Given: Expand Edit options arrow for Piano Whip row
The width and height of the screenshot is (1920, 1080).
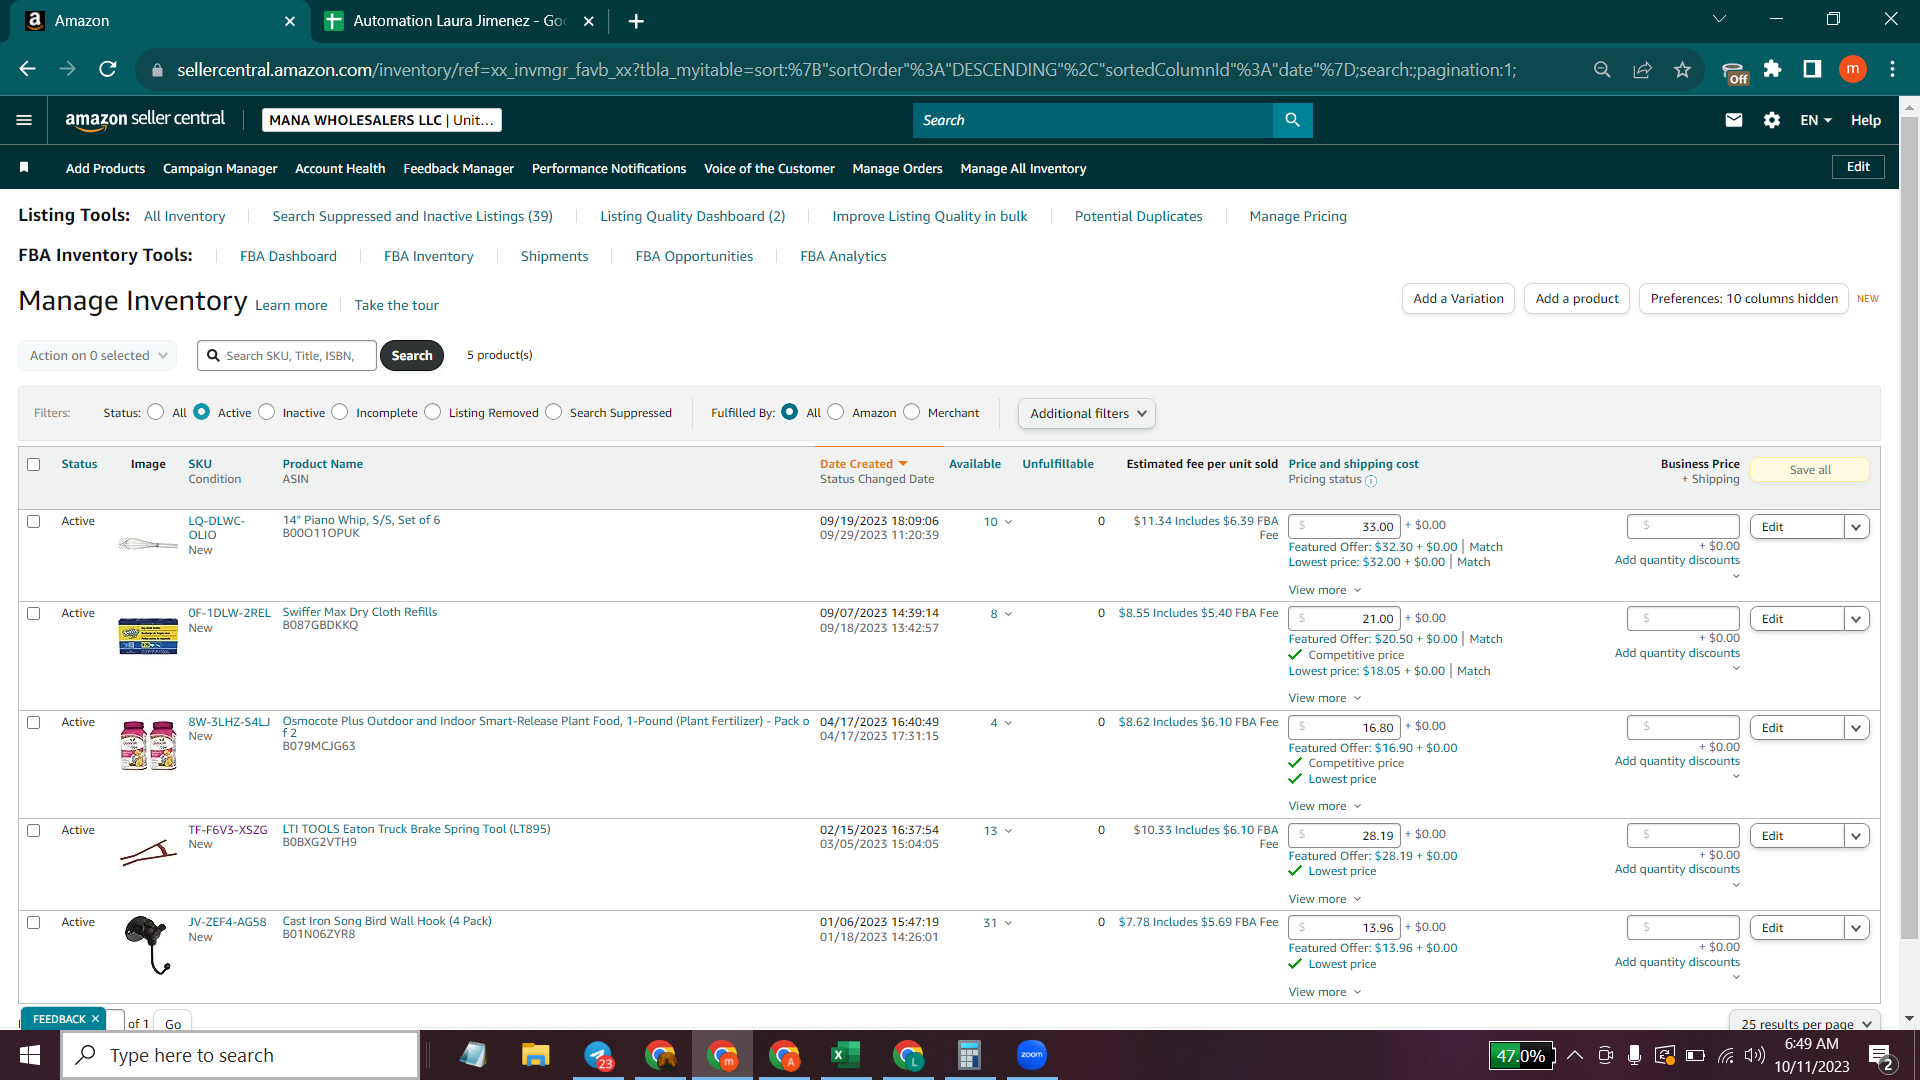Looking at the screenshot, I should 1857,527.
